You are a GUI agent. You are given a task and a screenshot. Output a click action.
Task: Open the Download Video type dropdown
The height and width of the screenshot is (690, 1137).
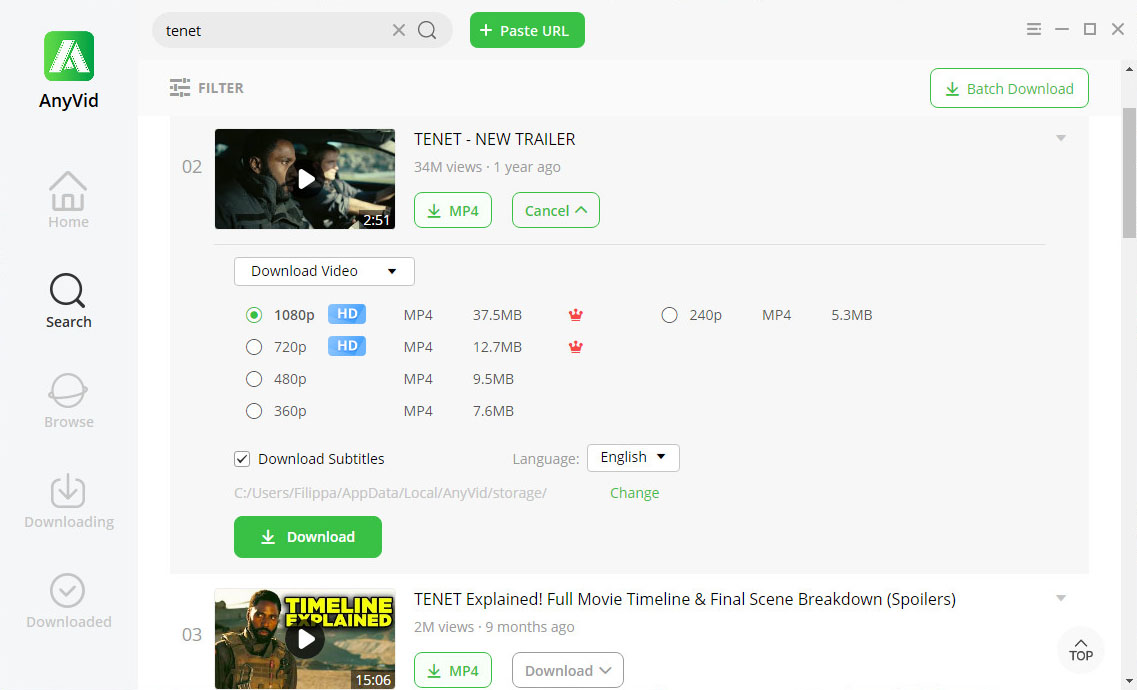(x=324, y=271)
